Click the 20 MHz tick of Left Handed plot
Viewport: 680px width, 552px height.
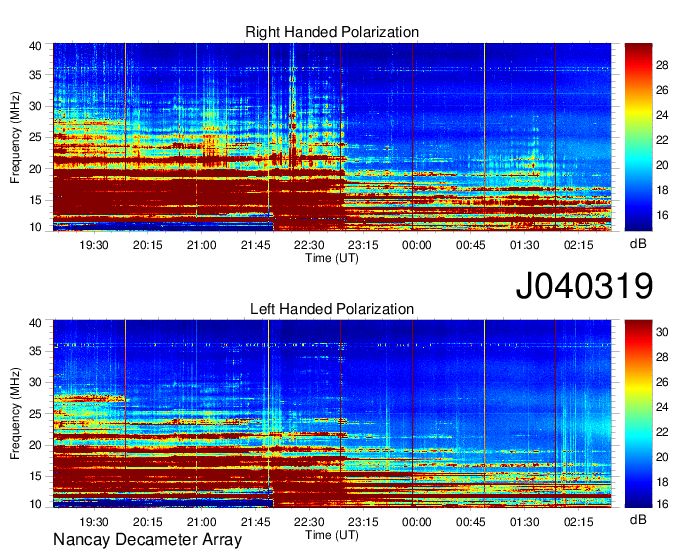pos(35,445)
